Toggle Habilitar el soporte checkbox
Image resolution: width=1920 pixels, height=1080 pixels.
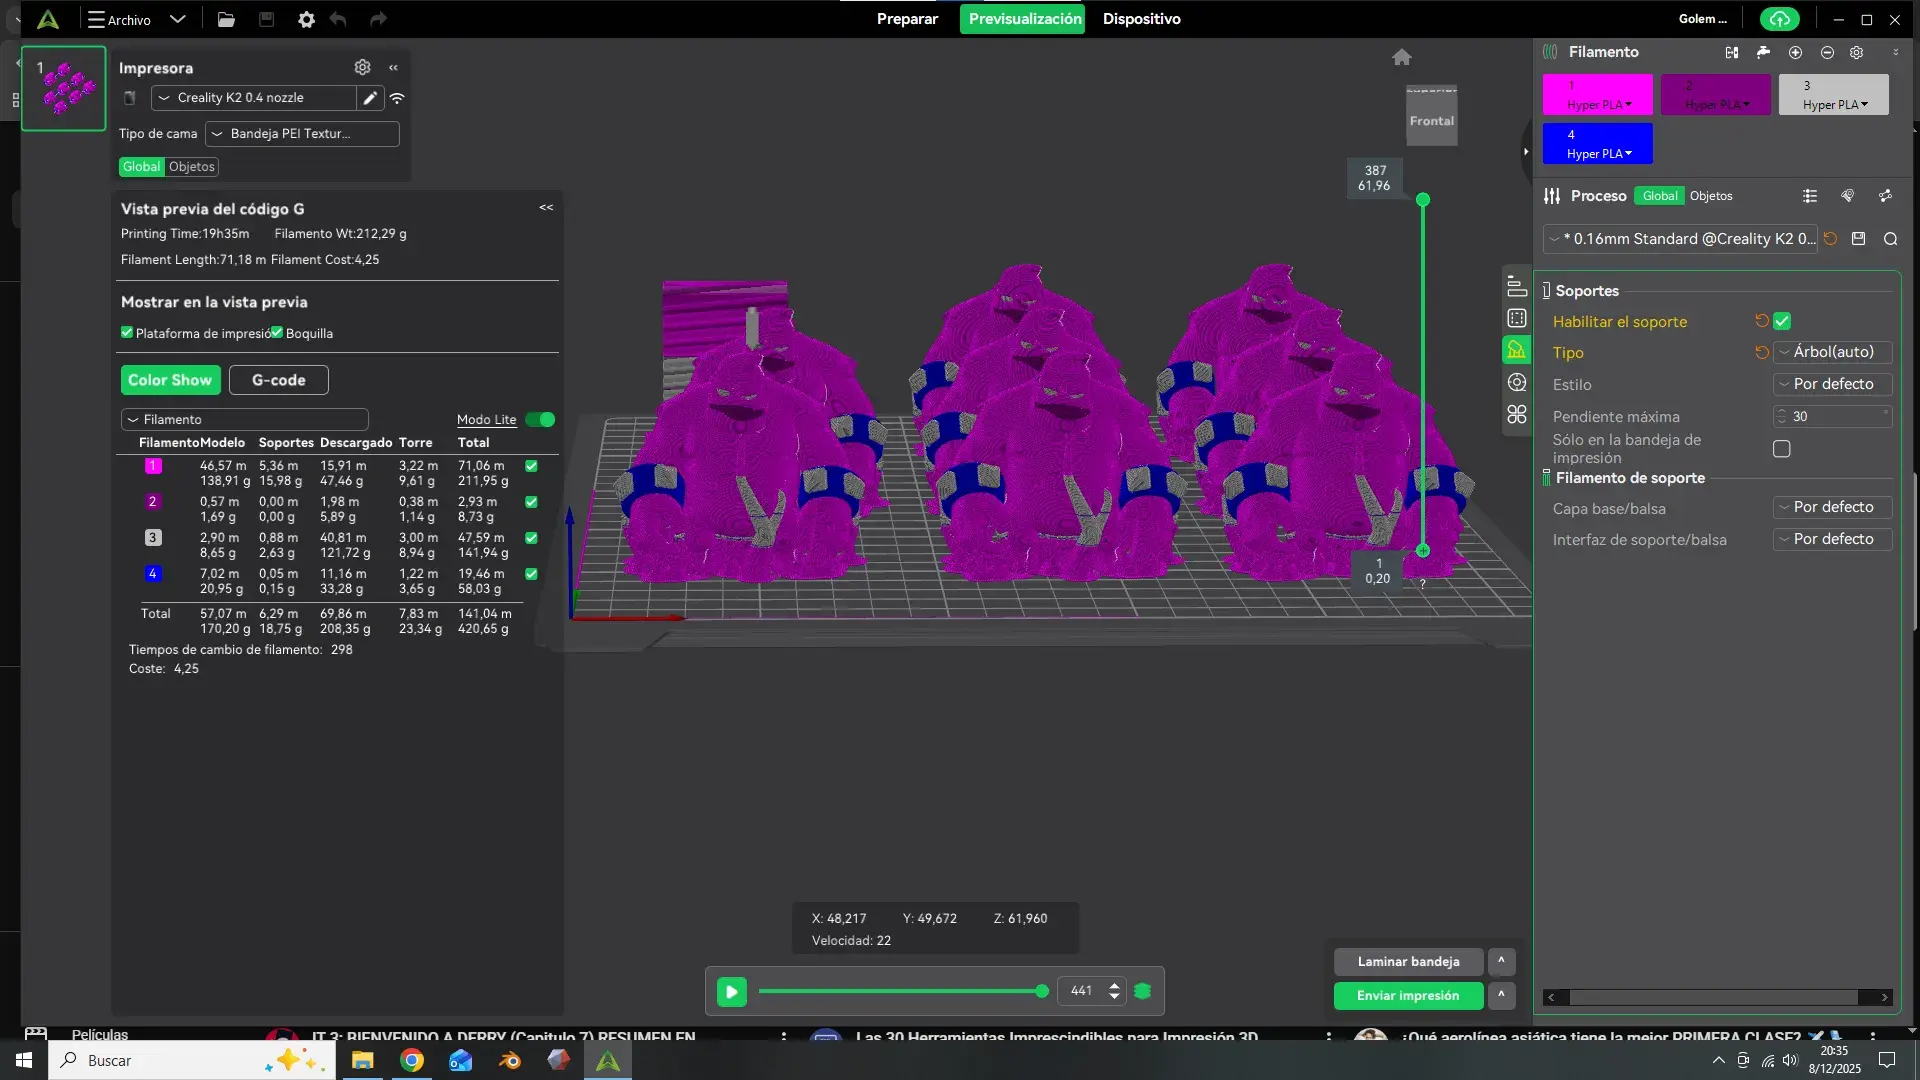(x=1782, y=321)
